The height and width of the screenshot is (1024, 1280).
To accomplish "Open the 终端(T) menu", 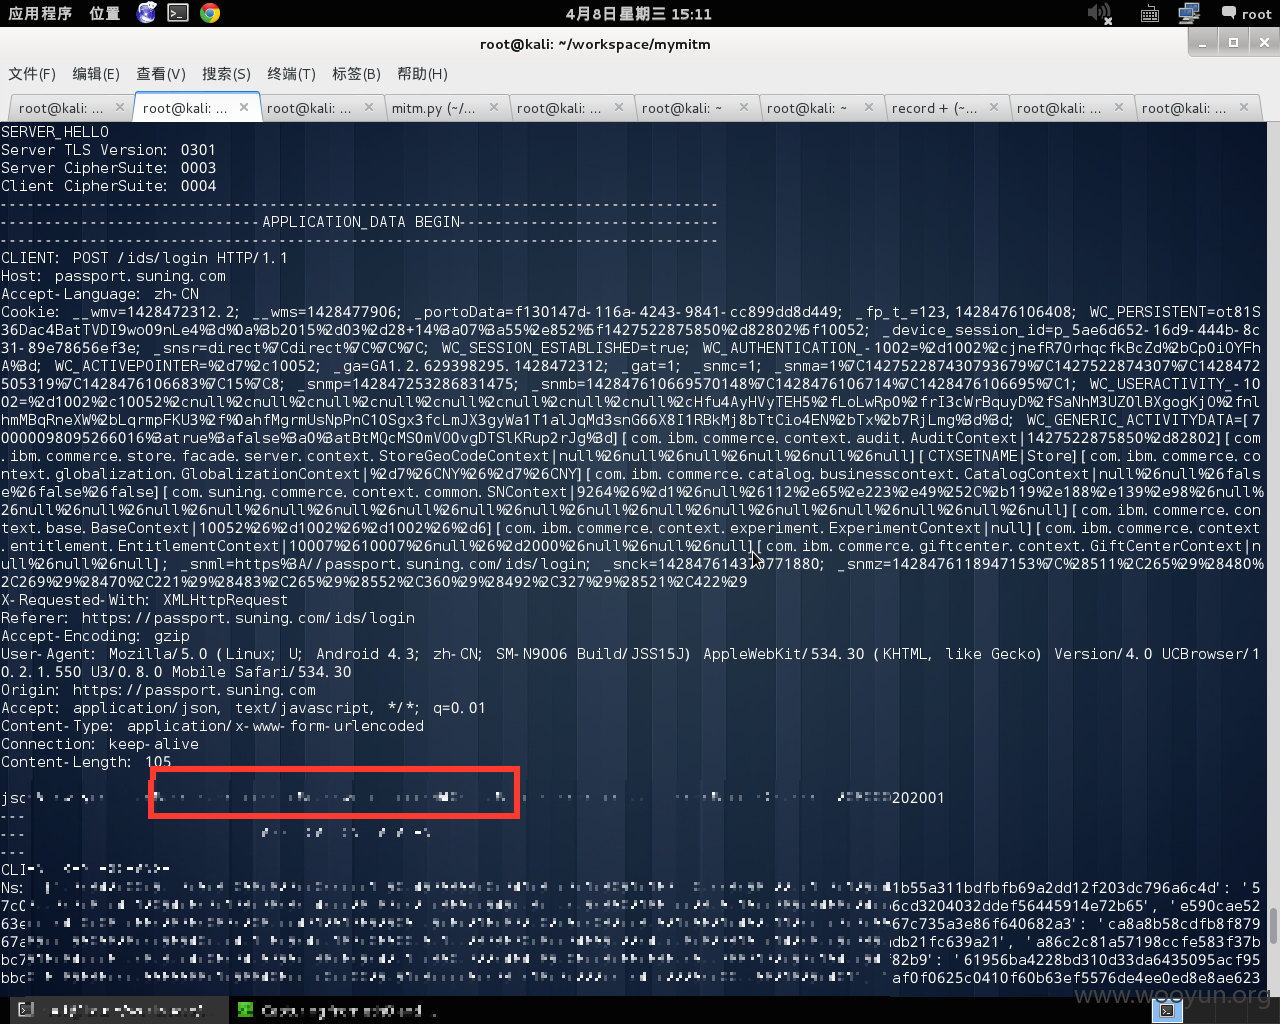I will coord(291,74).
